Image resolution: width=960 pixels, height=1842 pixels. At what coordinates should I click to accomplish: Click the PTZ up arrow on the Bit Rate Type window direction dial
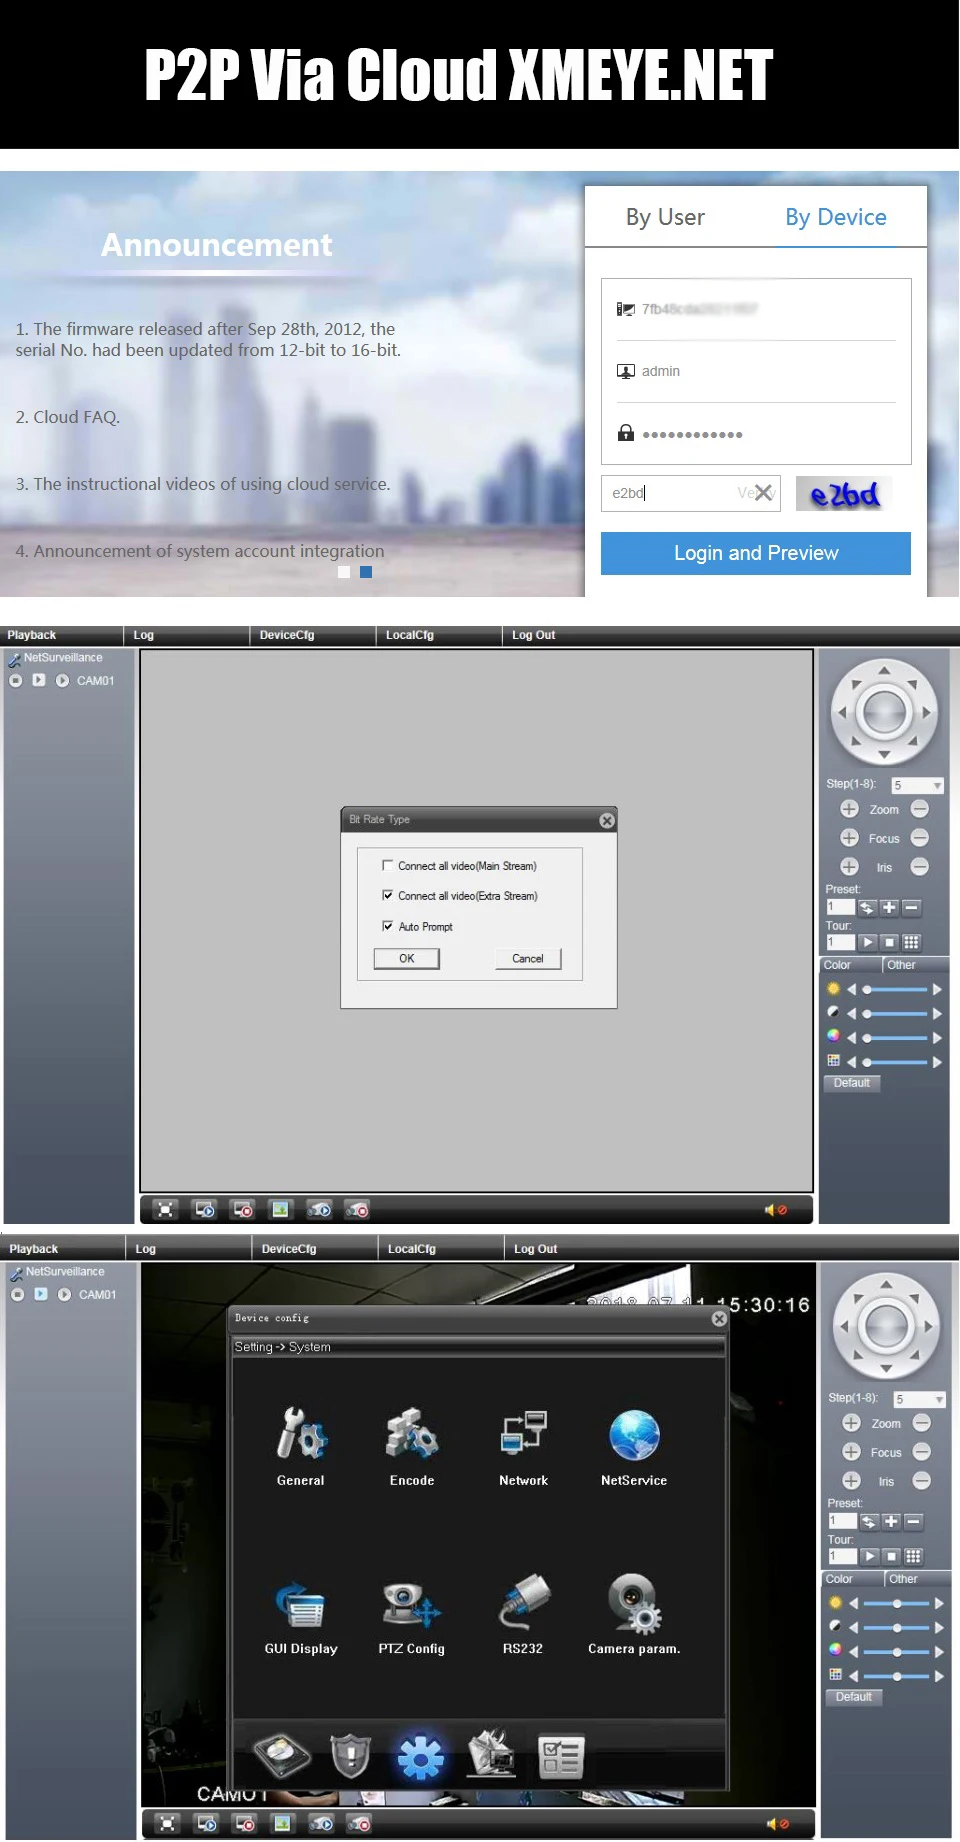pos(884,670)
